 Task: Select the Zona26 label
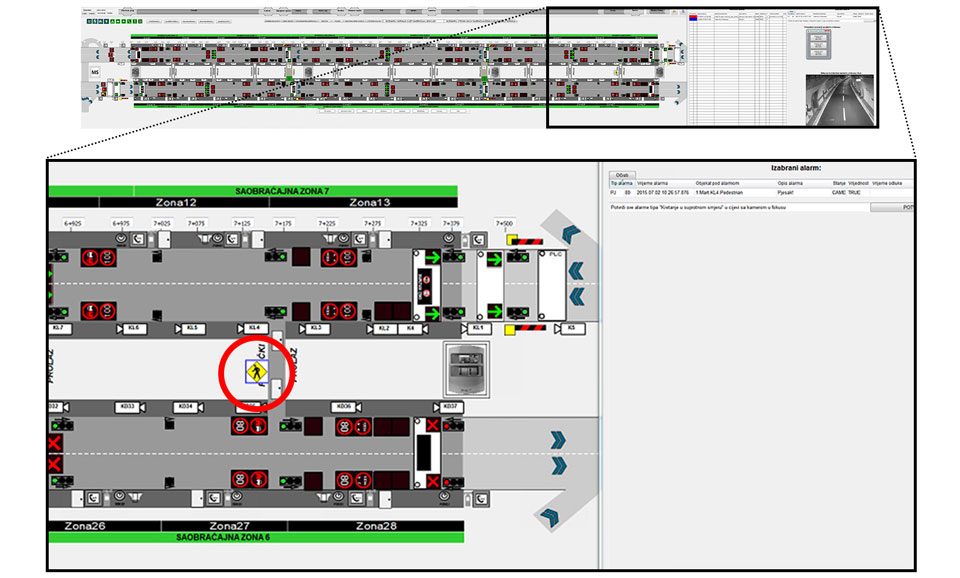[x=84, y=526]
